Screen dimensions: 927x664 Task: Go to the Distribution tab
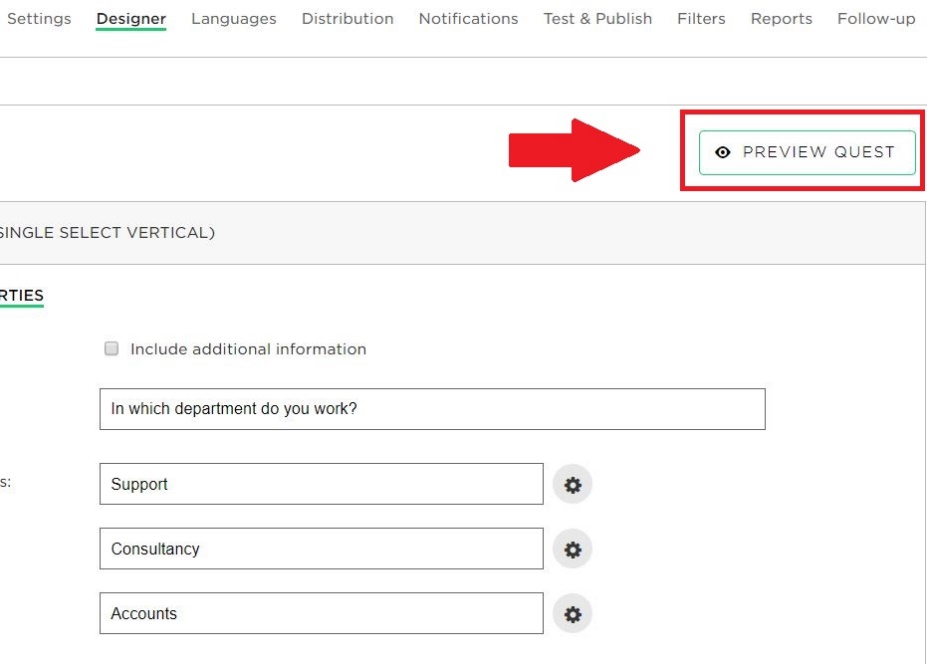[x=348, y=19]
